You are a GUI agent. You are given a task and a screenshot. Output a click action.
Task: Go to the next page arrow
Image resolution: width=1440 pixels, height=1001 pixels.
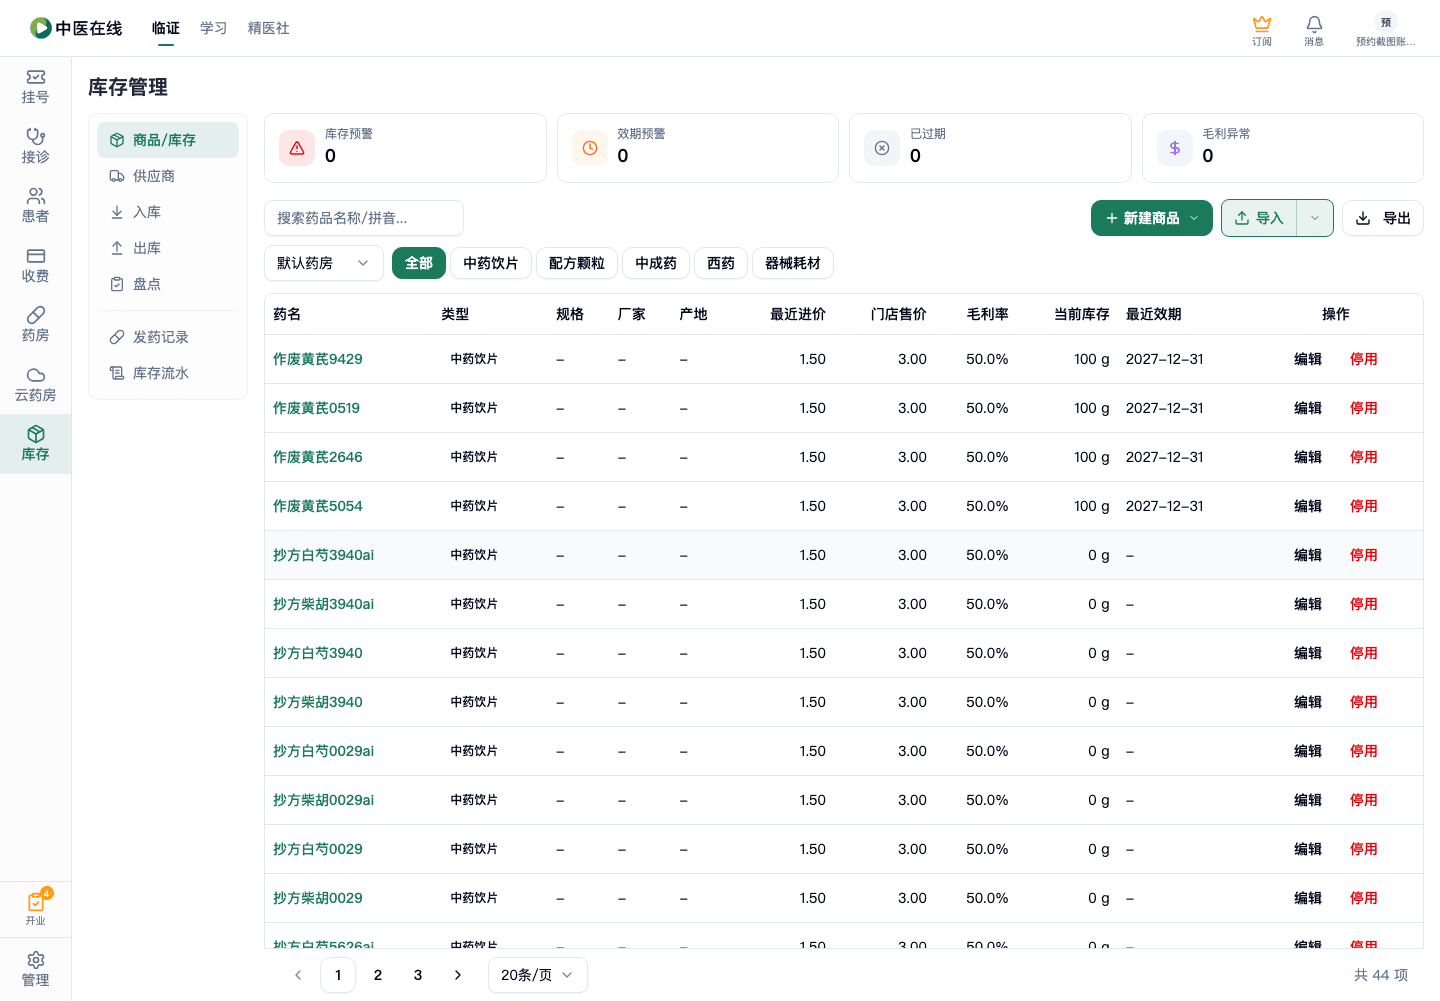(458, 975)
